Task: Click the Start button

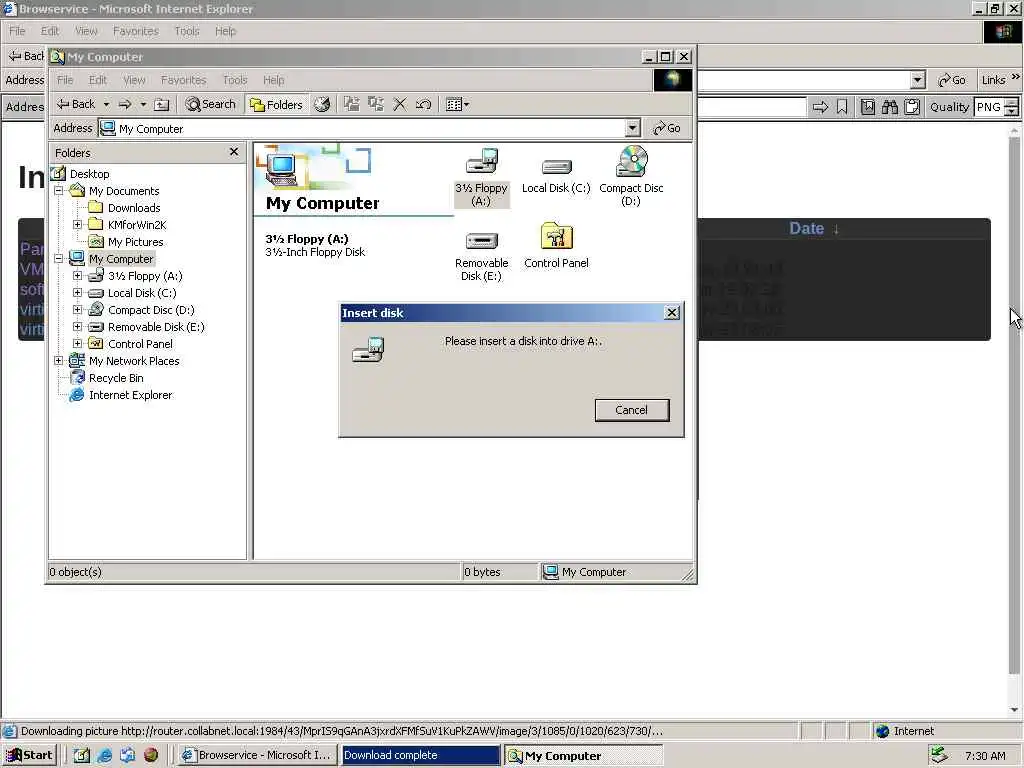Action: point(29,756)
